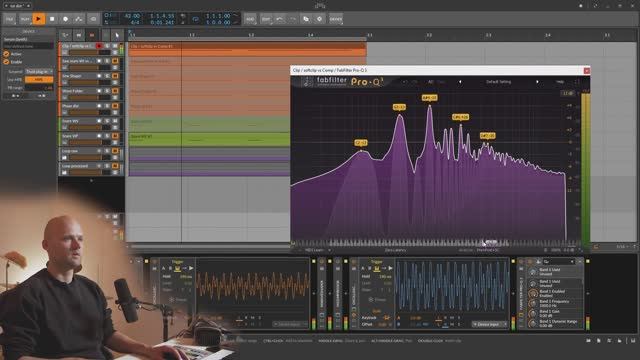Screen dimensions: 640x360
Task: Select the Snare WF #1 clip in arranger
Action: 209,139
